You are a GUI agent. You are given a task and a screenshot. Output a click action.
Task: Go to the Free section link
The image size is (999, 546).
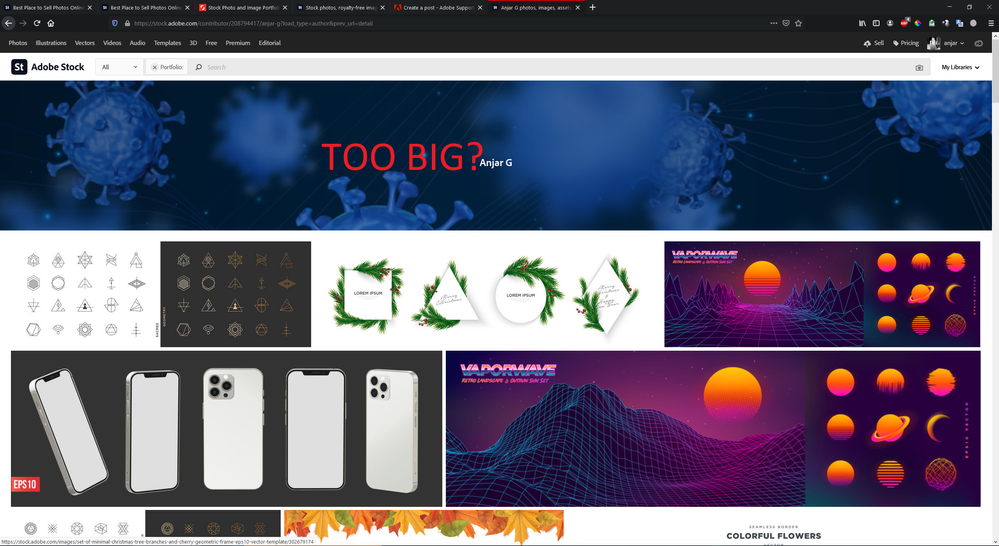(x=212, y=43)
